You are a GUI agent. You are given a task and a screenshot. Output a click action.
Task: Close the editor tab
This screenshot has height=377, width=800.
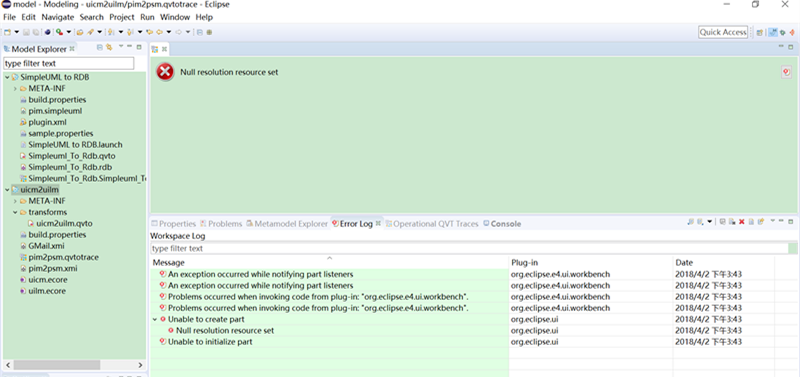tap(164, 49)
